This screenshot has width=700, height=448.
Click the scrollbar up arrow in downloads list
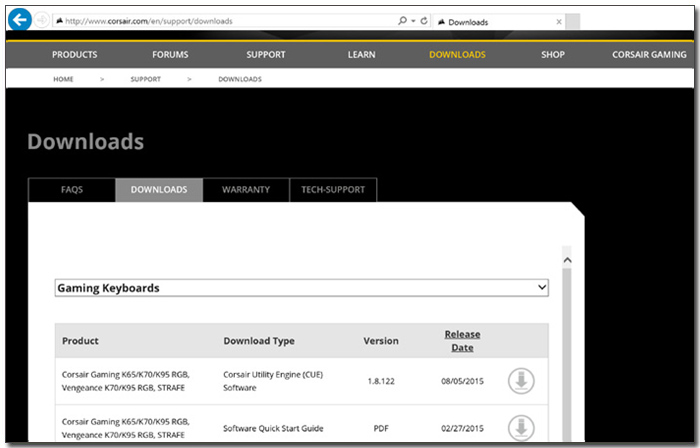point(567,260)
